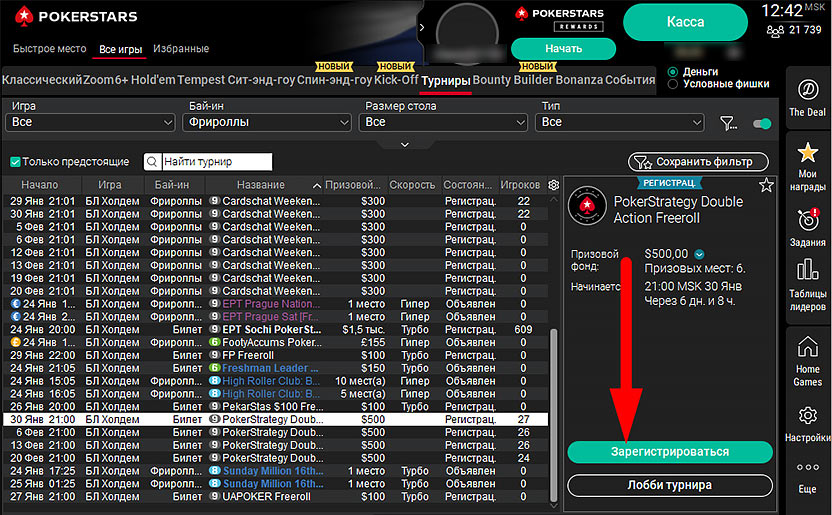
Task: Select Cardschat Weeken... row on 29 Янв
Action: click(276, 201)
